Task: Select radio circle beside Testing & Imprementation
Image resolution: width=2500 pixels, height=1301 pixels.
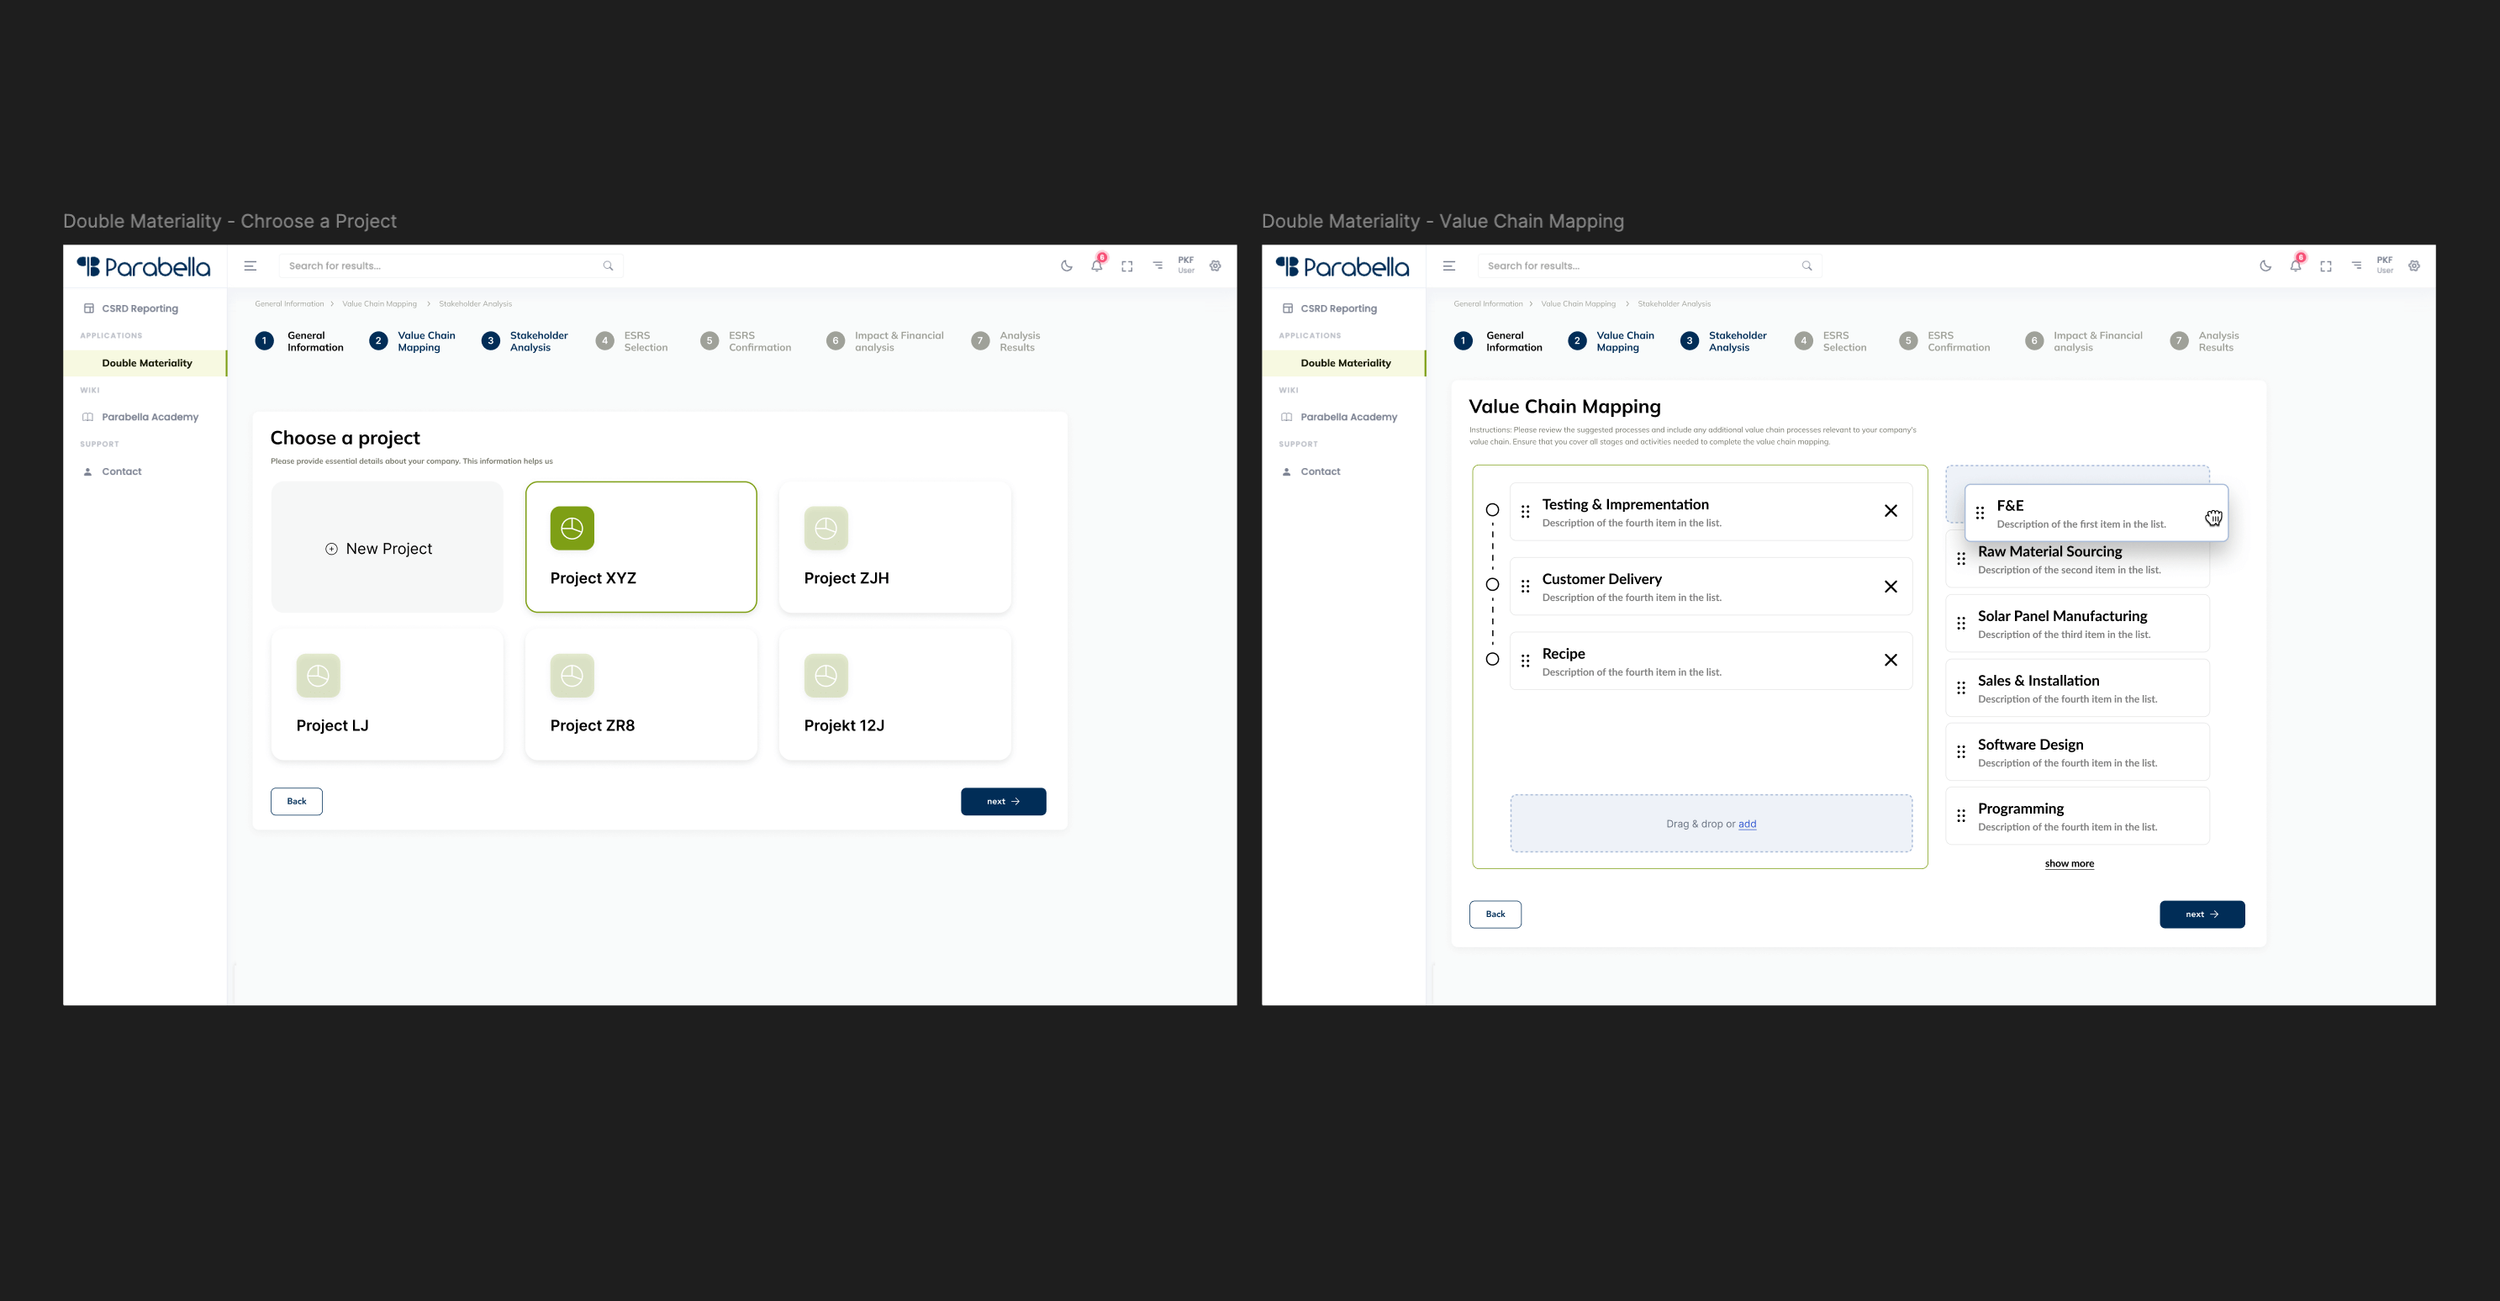Action: [x=1492, y=510]
